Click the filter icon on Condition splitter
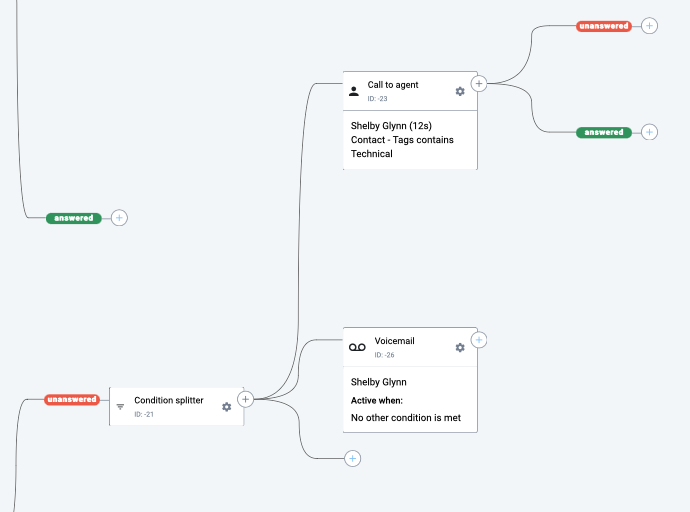 click(x=121, y=407)
